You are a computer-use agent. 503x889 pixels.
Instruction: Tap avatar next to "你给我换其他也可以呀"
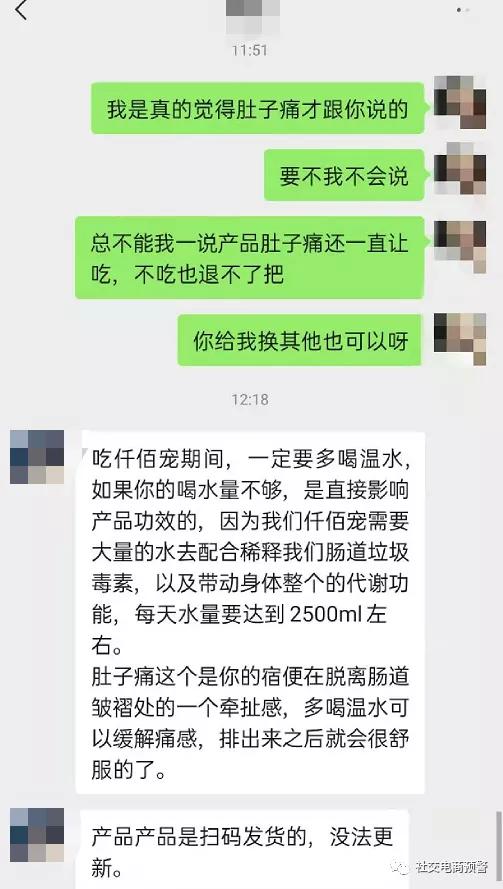460,339
